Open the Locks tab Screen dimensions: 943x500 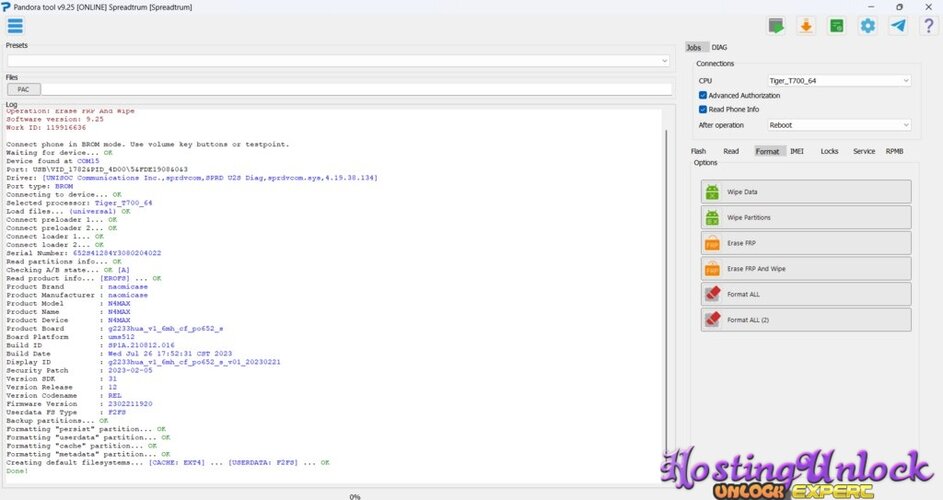click(829, 152)
